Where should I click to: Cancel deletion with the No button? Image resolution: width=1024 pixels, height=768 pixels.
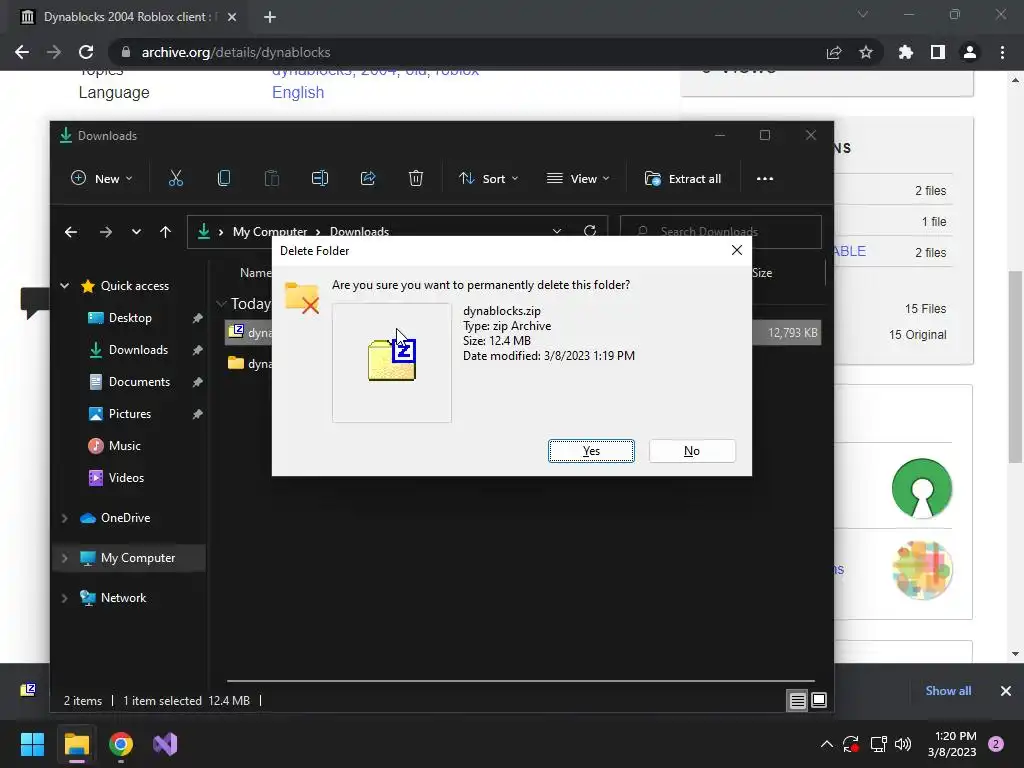pos(692,451)
